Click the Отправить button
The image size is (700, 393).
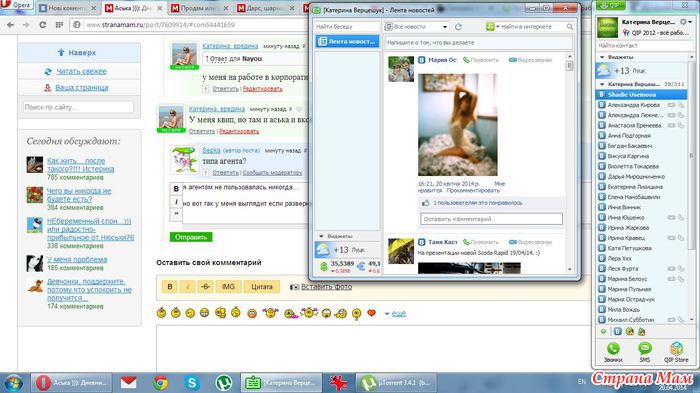pyautogui.click(x=191, y=237)
